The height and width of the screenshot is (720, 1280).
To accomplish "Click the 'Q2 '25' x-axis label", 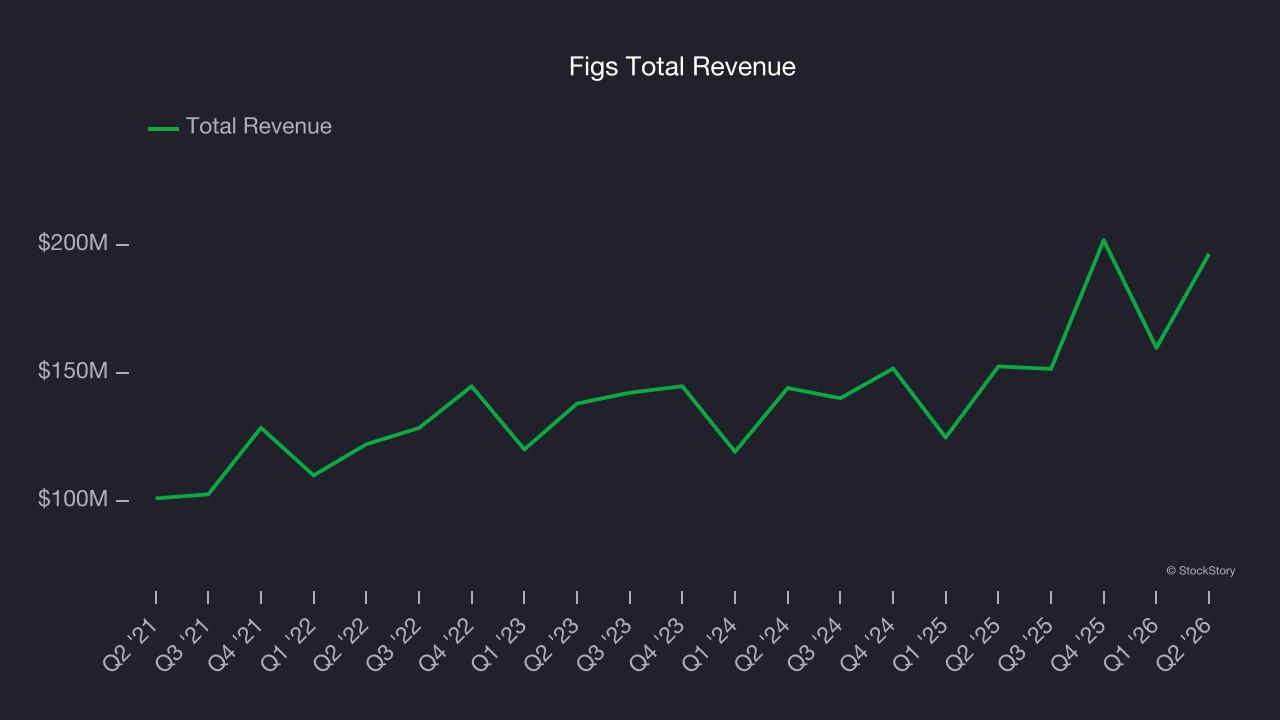I will [975, 644].
